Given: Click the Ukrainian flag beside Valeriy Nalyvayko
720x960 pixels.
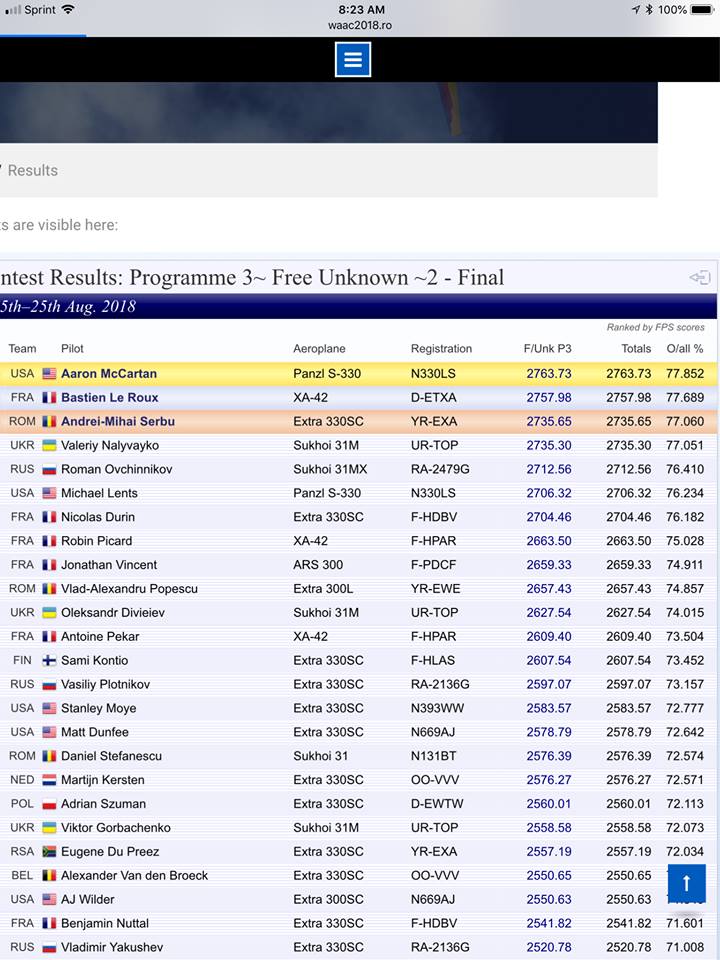Looking at the screenshot, I should coord(49,445).
